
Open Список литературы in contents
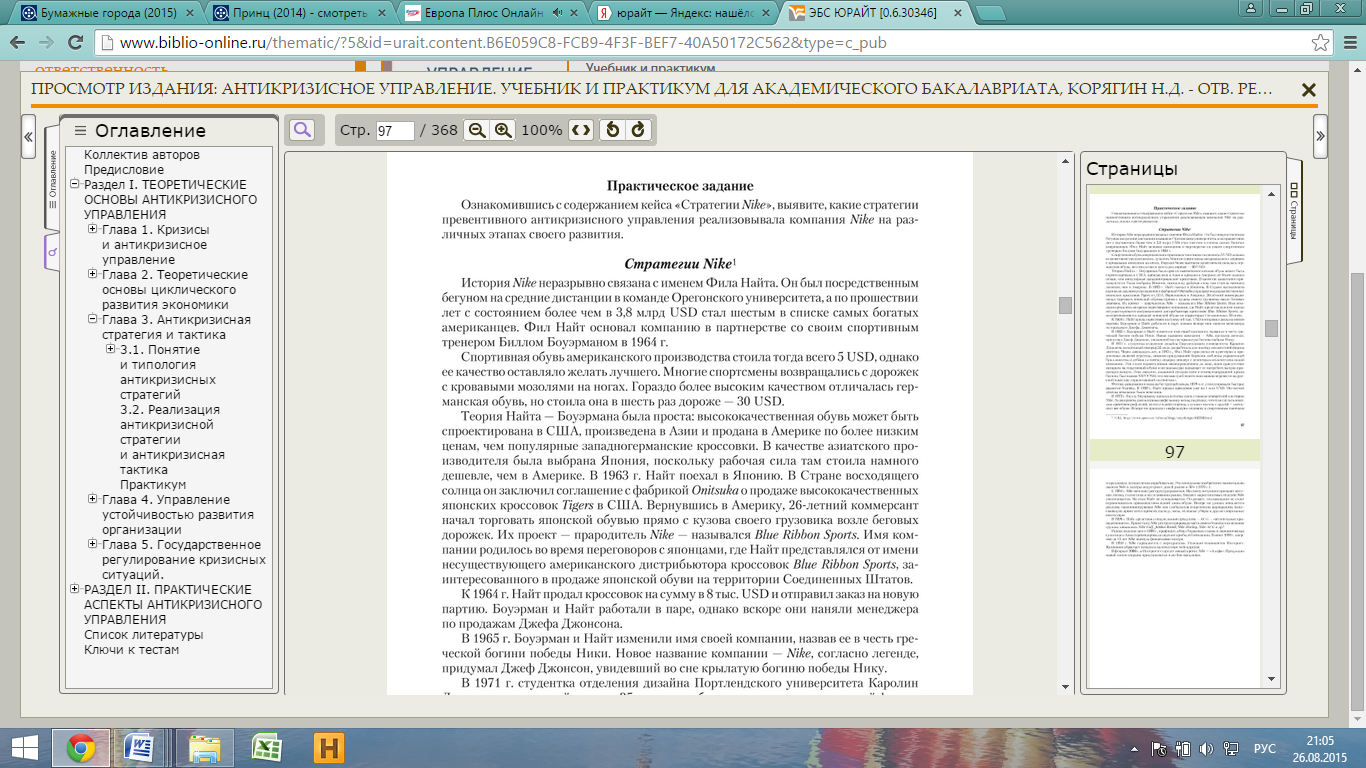coord(143,635)
